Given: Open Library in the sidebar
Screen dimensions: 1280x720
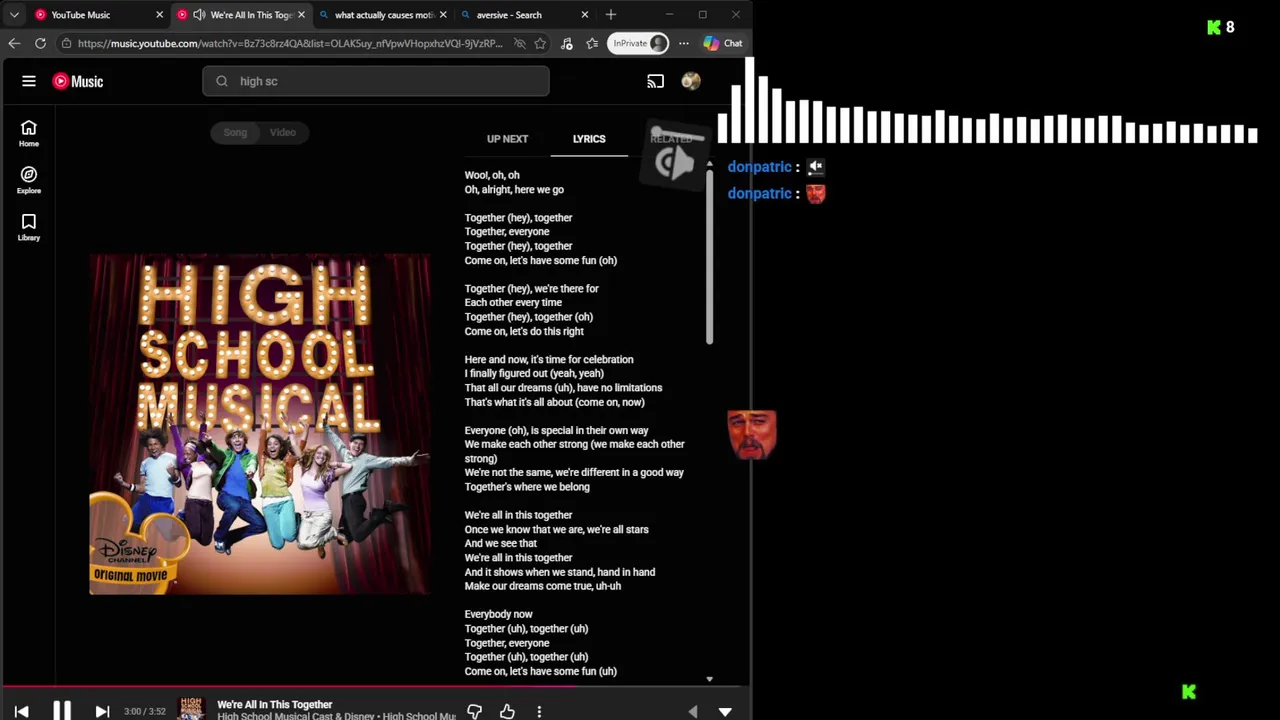Looking at the screenshot, I should click(x=29, y=227).
